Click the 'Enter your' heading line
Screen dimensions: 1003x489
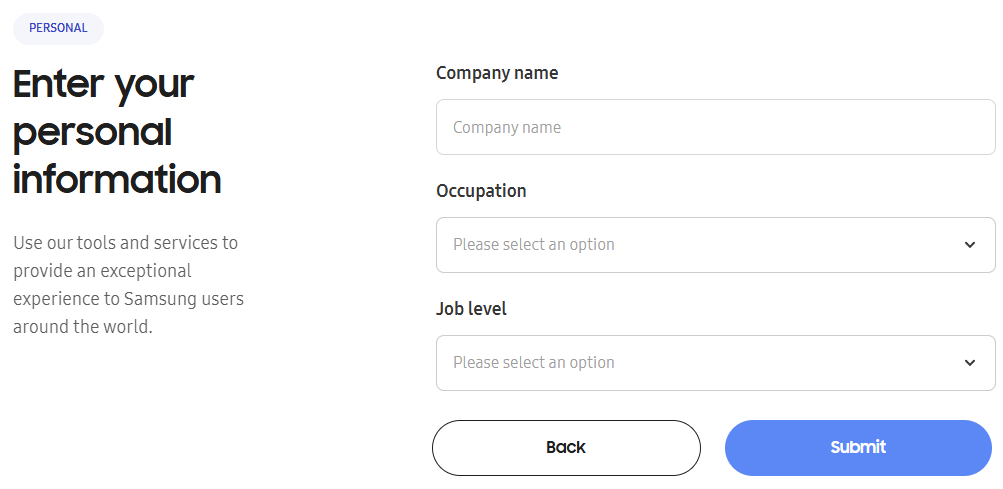pos(103,84)
